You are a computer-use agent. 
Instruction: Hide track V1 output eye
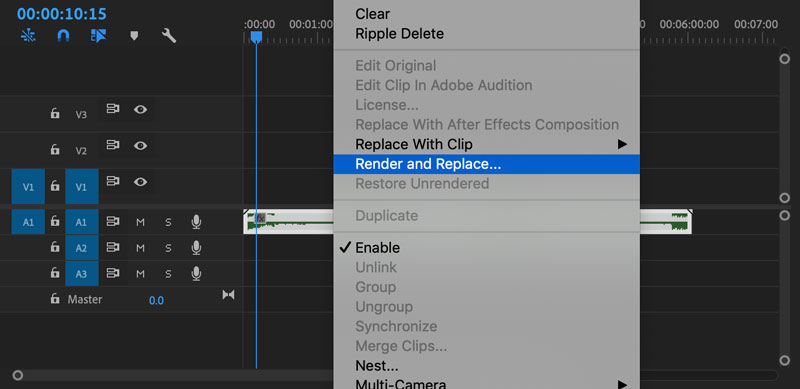coord(140,182)
